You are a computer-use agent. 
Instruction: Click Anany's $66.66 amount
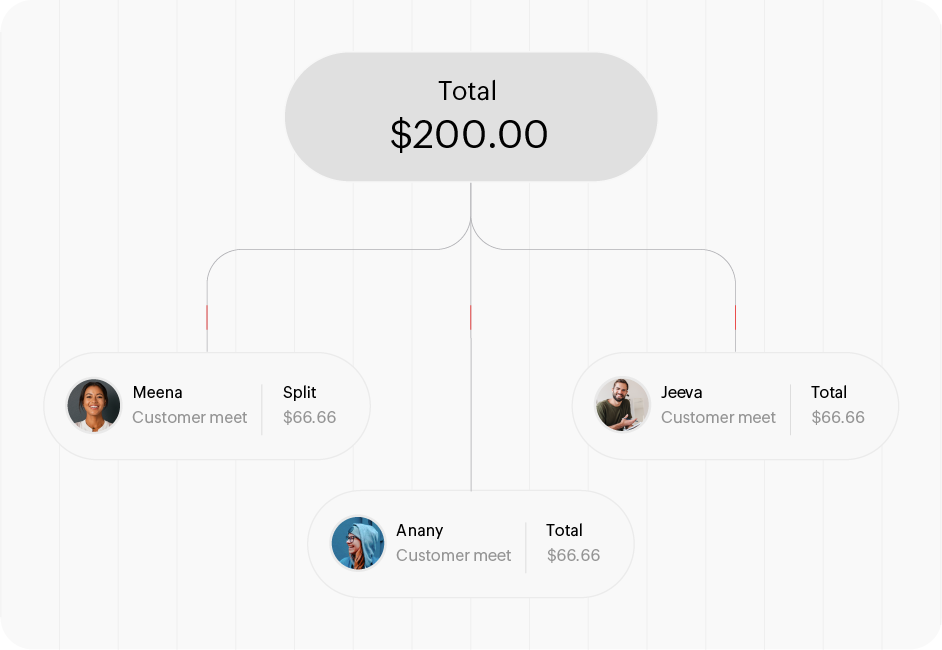[573, 555]
